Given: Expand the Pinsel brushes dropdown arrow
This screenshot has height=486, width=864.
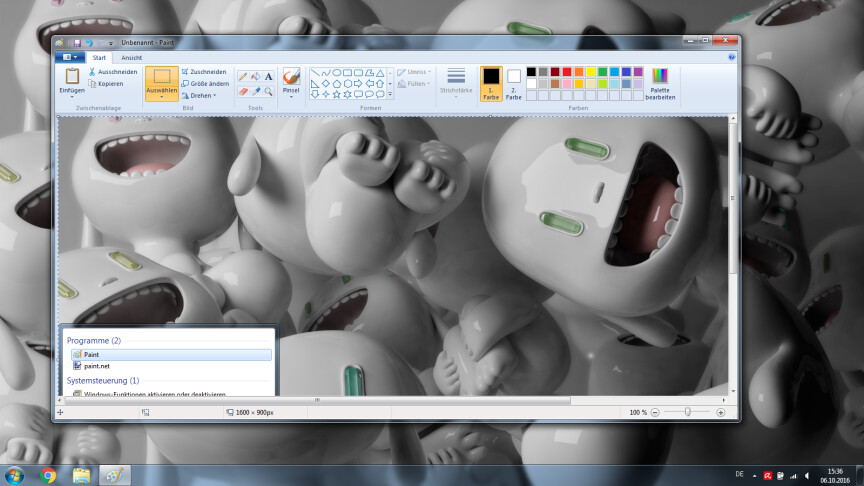Looking at the screenshot, I should [291, 98].
